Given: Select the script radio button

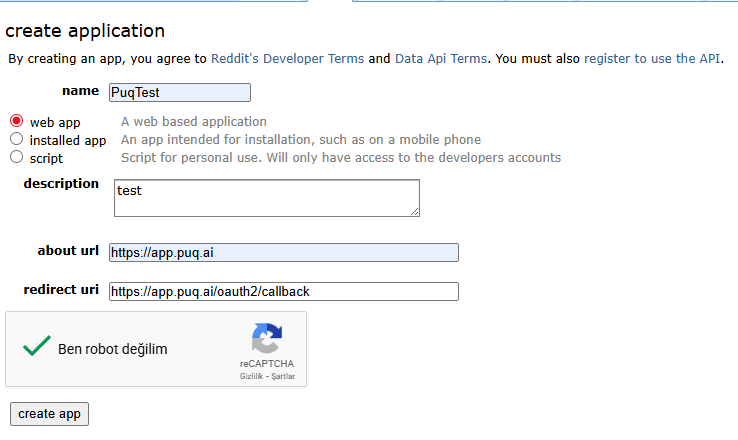Looking at the screenshot, I should click(x=17, y=157).
